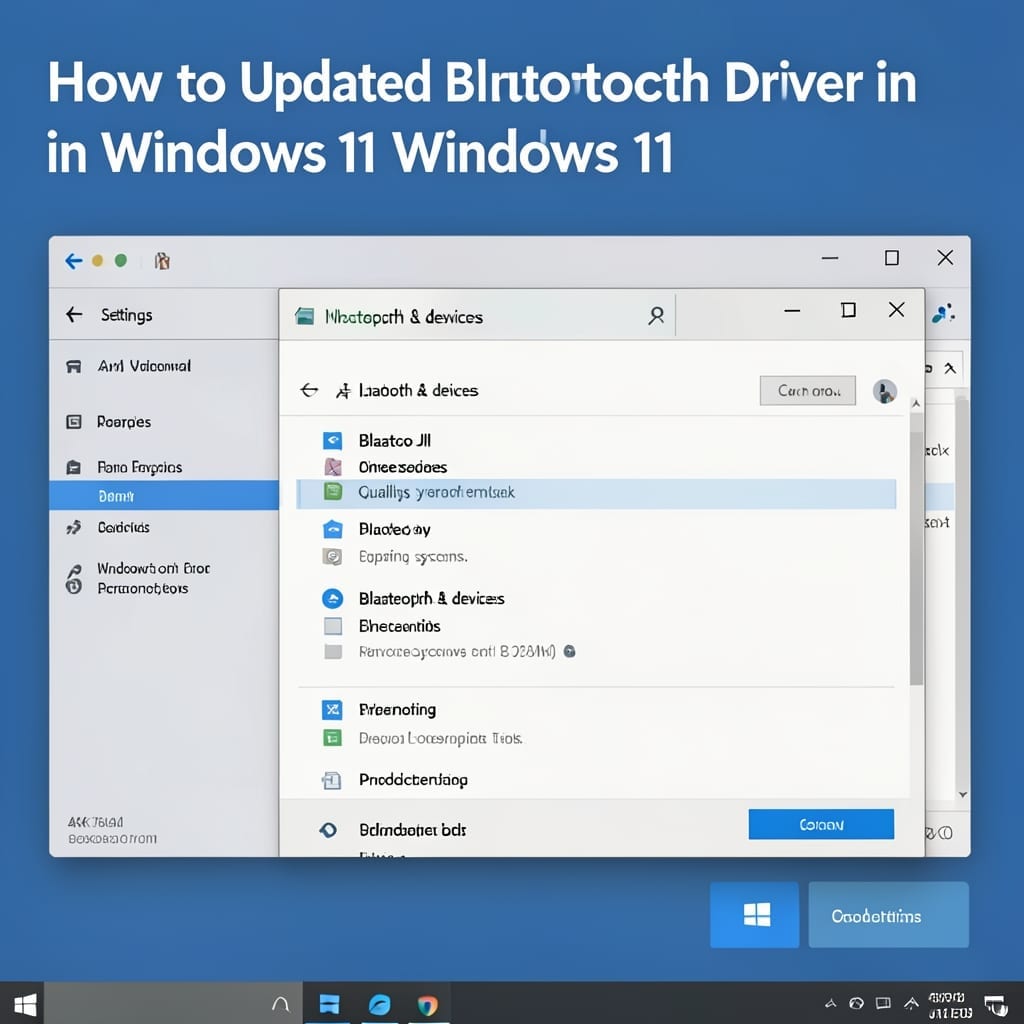
Task: Select the 'Rano Fevpios' sidebar item
Action: 140,468
